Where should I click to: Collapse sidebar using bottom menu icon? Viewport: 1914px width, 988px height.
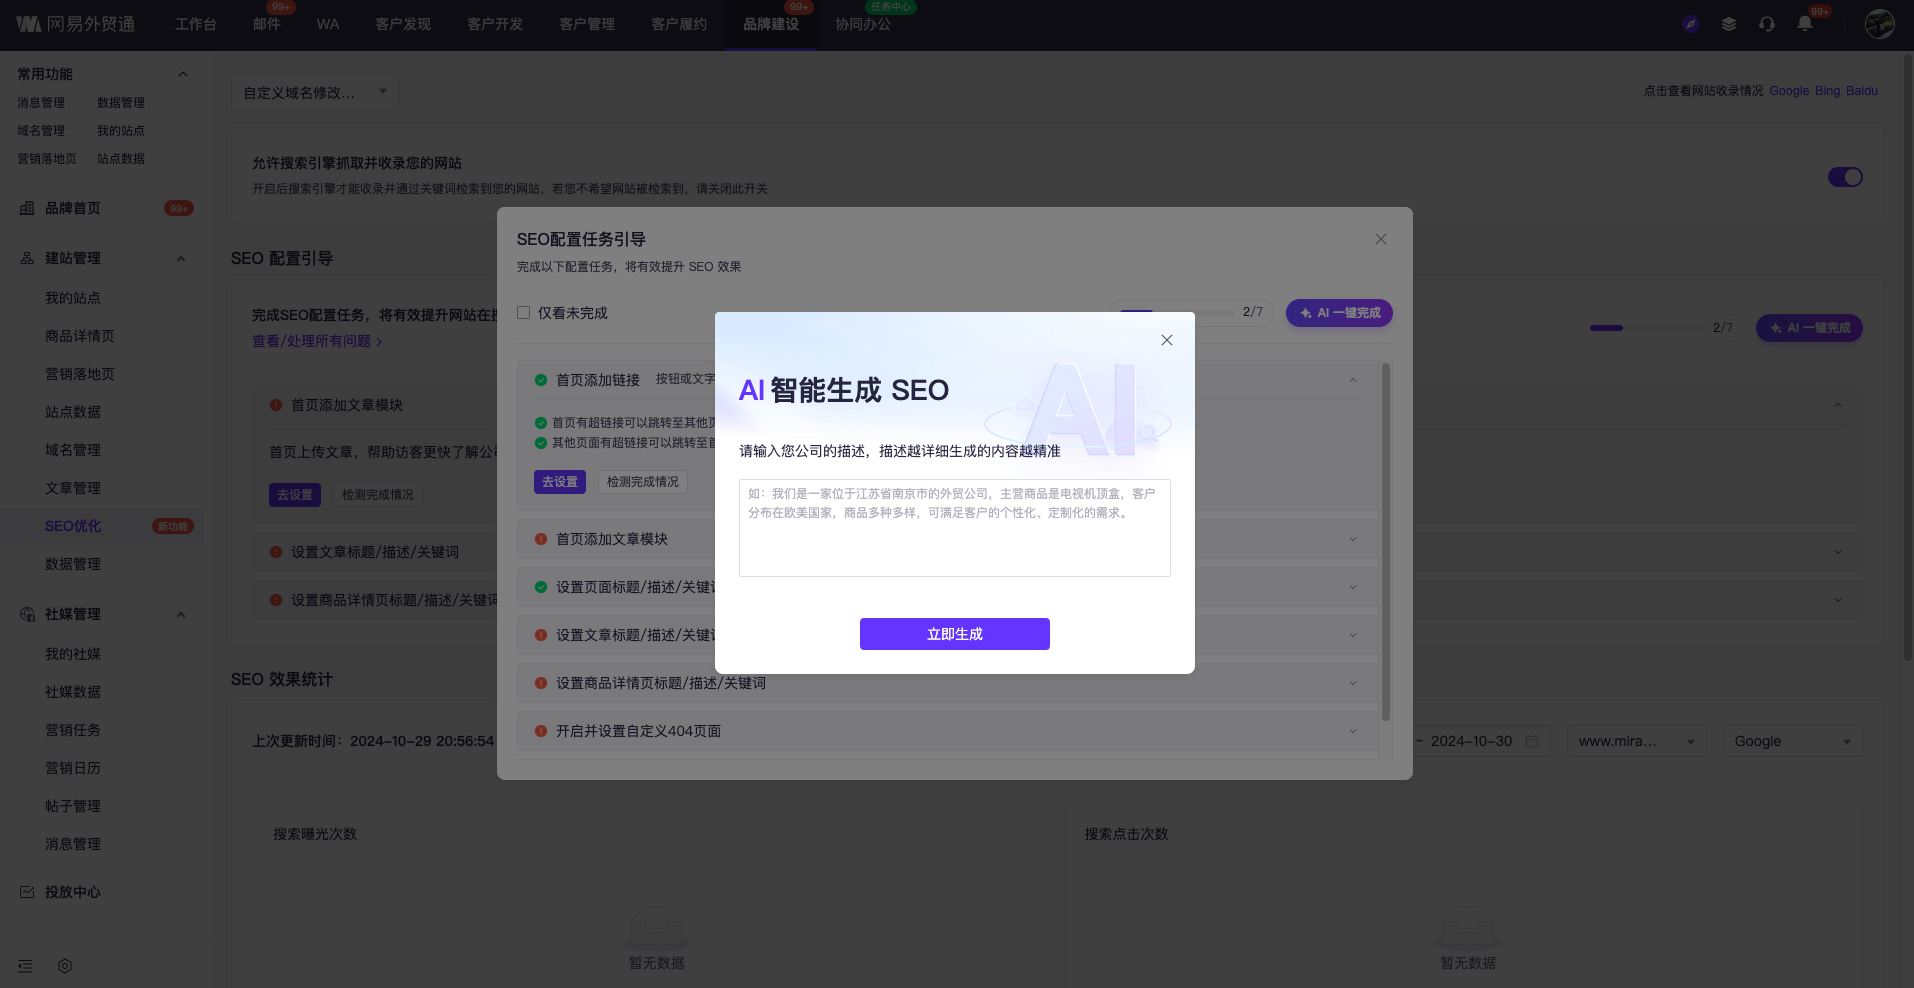[x=26, y=966]
